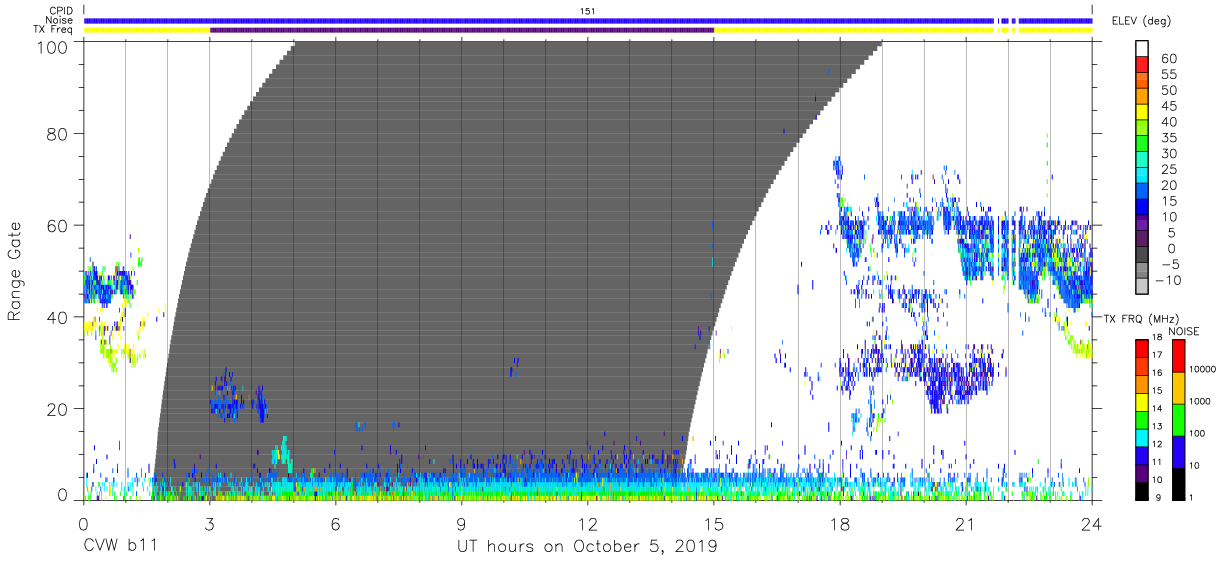
Task: Click ELEV colorbar value 50
Action: (1168, 91)
